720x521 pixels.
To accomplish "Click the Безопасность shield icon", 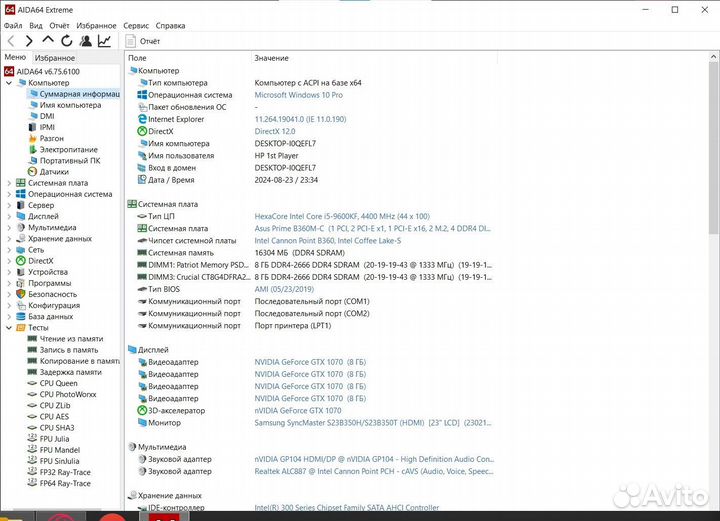I will coord(21,294).
